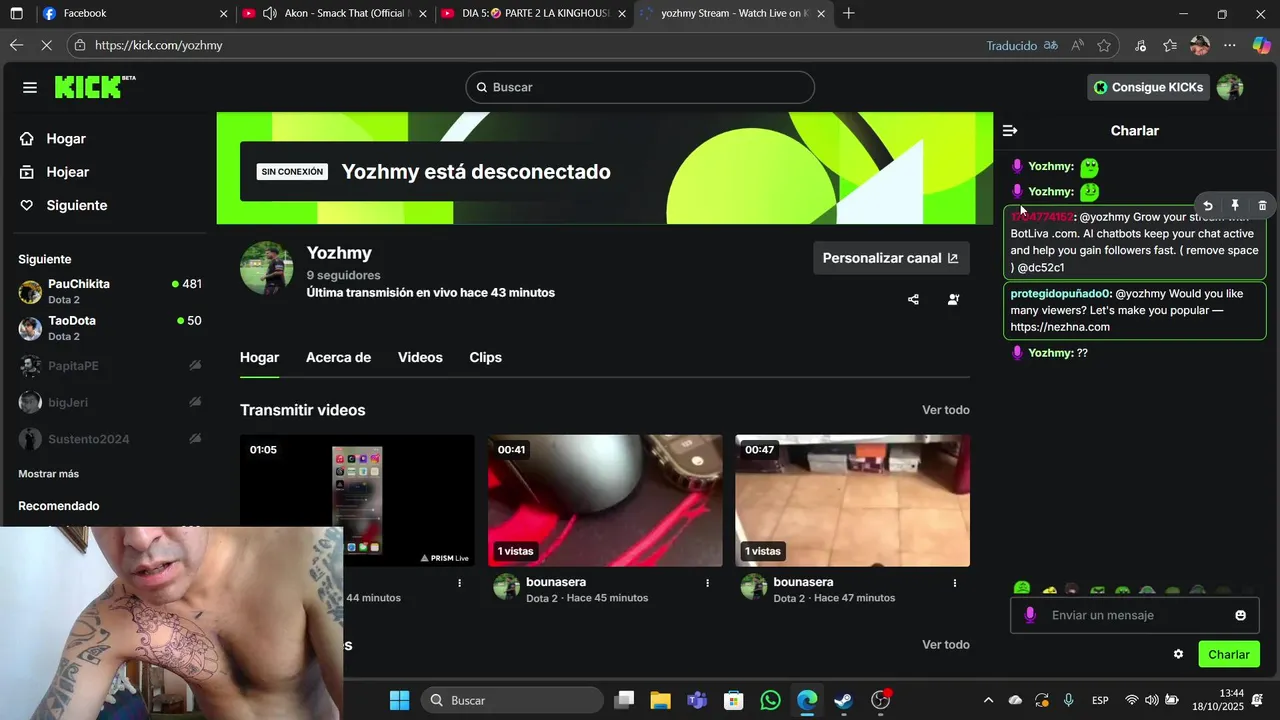1280x720 pixels.
Task: Open the Edge favorites list icon
Action: [1170, 45]
